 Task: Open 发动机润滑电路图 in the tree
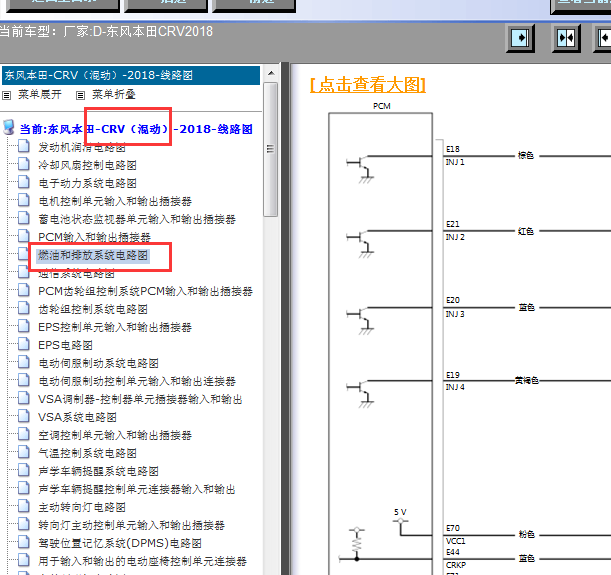pyautogui.click(x=82, y=147)
